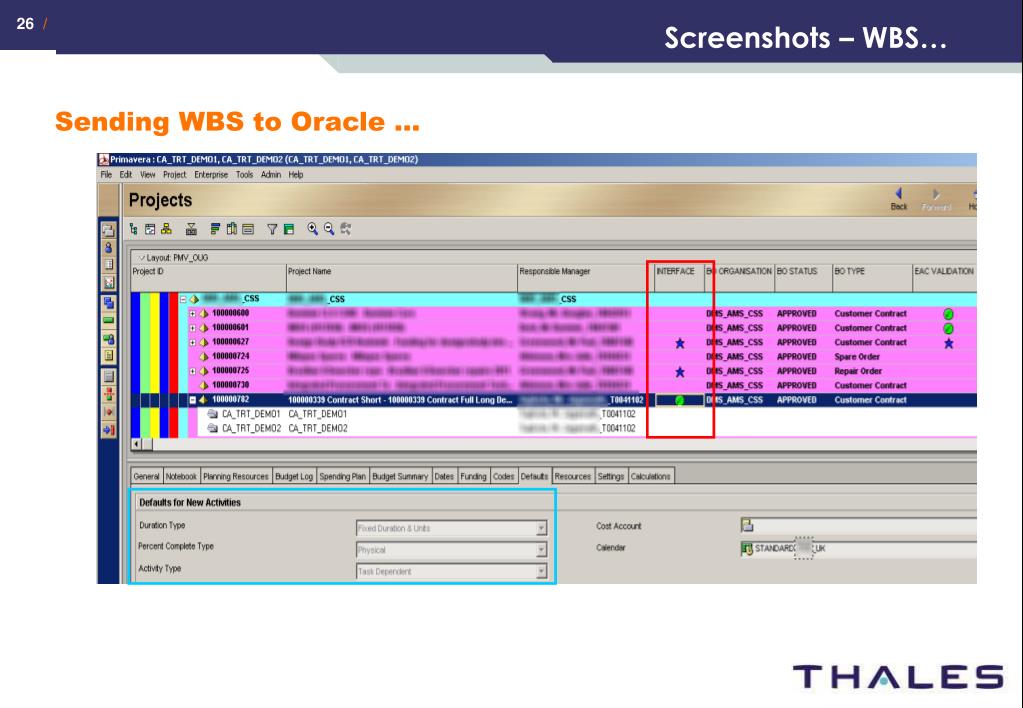The width and height of the screenshot is (1023, 708).
Task: Click the Forward navigation button
Action: click(936, 199)
